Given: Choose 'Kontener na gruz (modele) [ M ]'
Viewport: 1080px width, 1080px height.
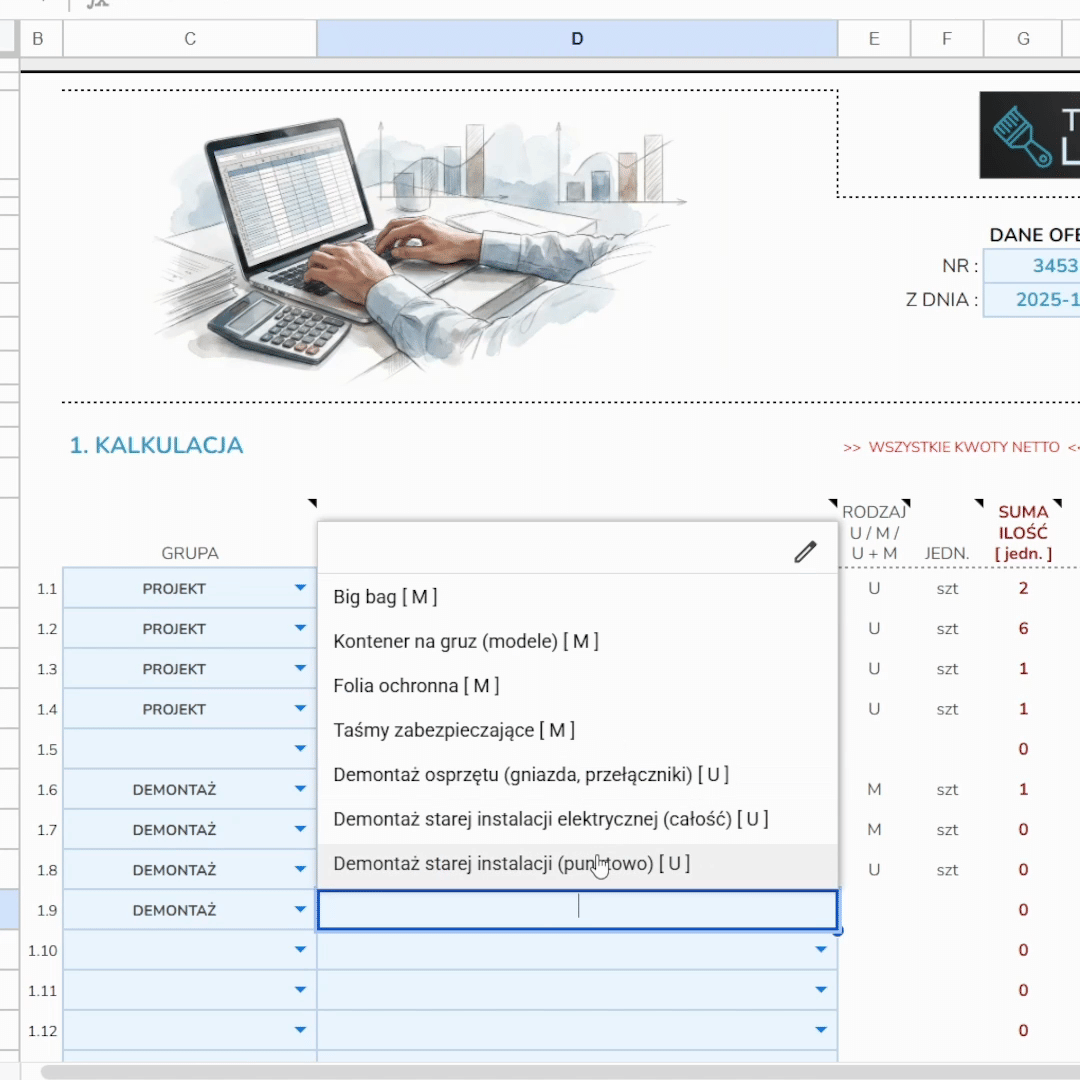Looking at the screenshot, I should [465, 641].
